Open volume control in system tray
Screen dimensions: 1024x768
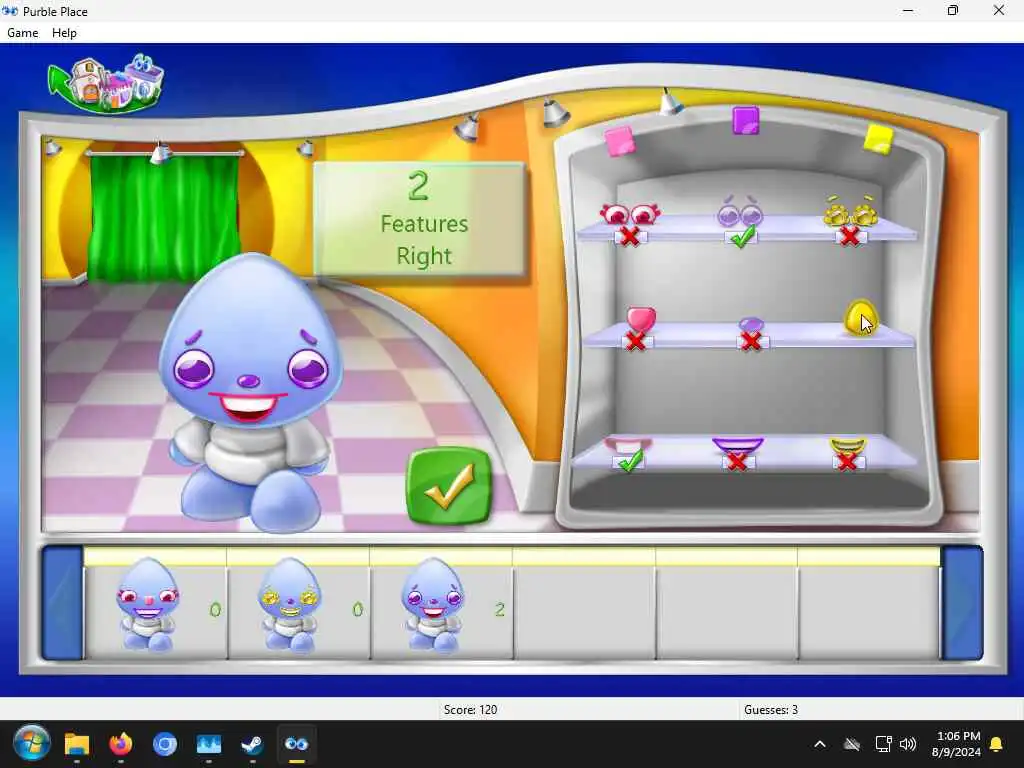tap(908, 744)
